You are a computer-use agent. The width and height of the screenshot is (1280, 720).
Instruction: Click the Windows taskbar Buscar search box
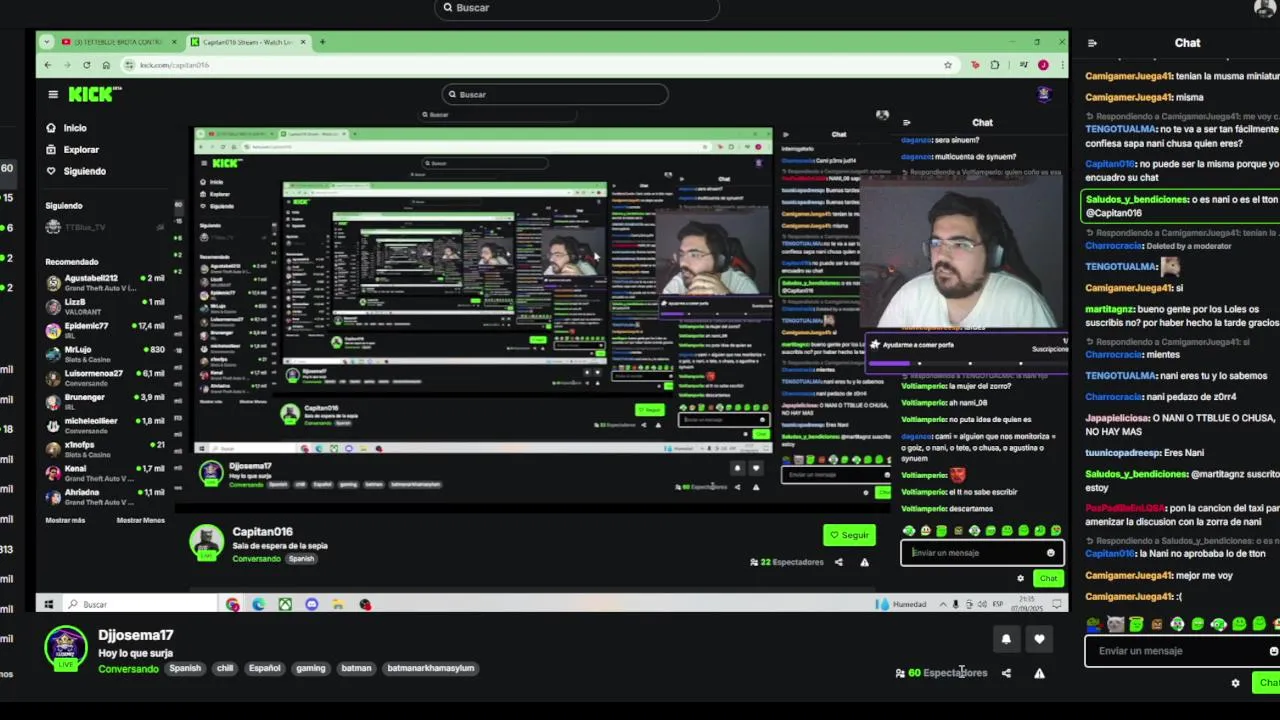pos(140,604)
